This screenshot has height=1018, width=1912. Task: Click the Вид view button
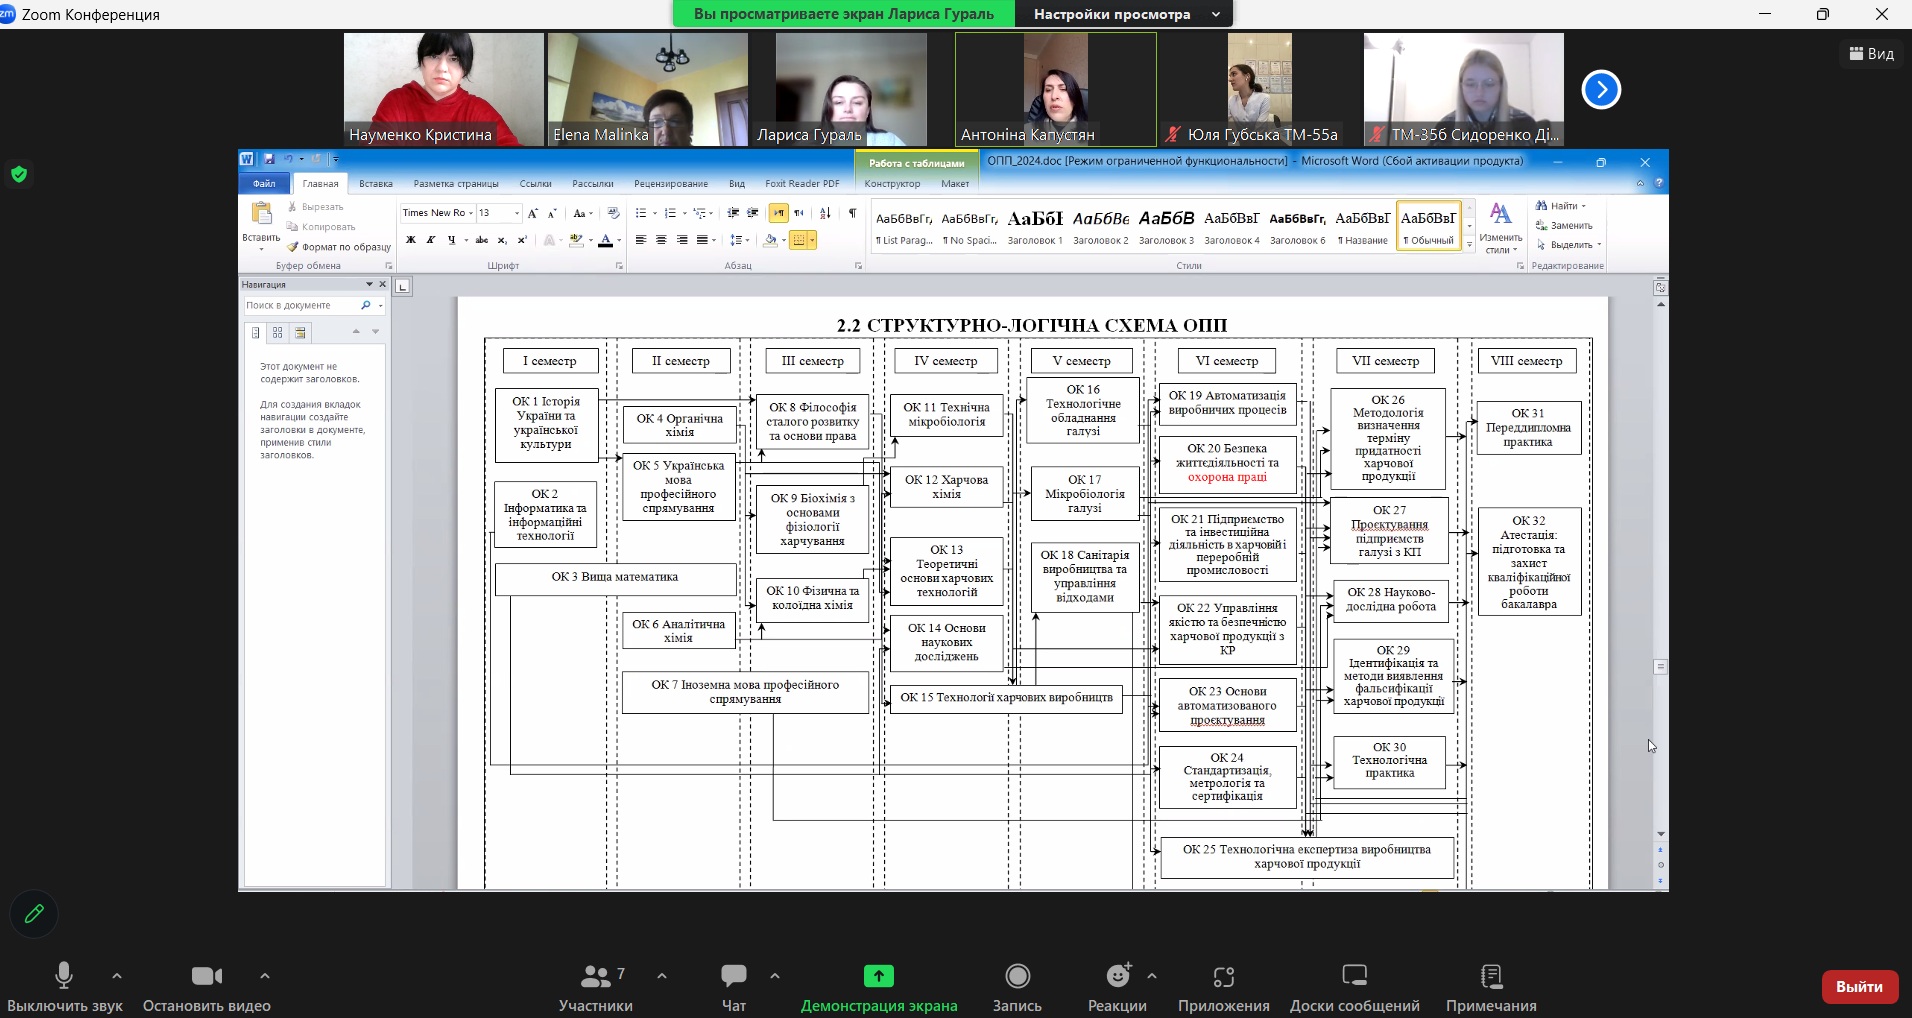(1871, 54)
